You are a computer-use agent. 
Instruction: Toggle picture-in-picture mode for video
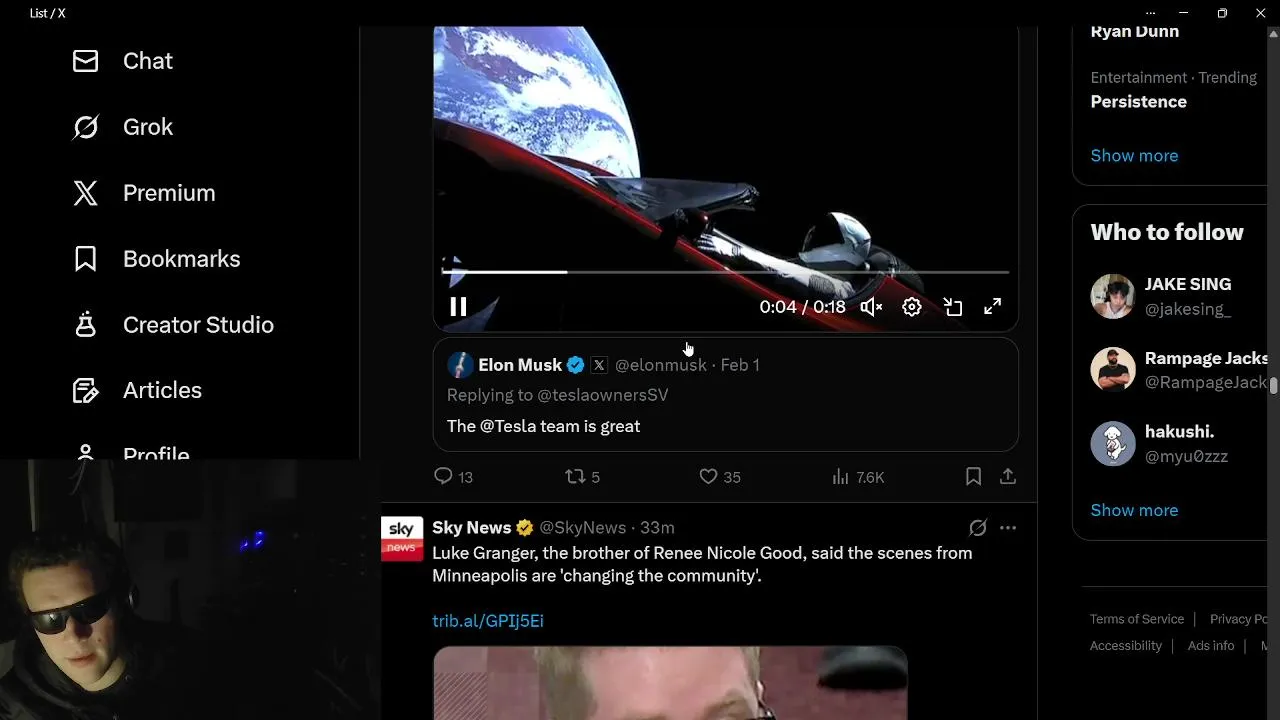click(x=953, y=307)
